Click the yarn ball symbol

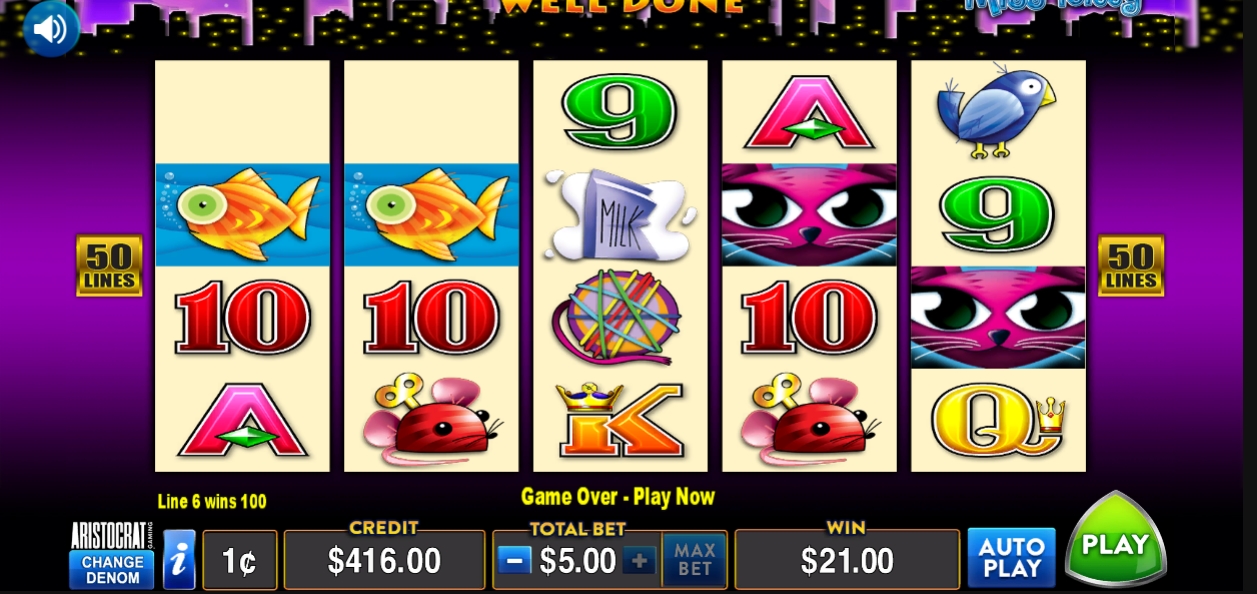tap(617, 317)
